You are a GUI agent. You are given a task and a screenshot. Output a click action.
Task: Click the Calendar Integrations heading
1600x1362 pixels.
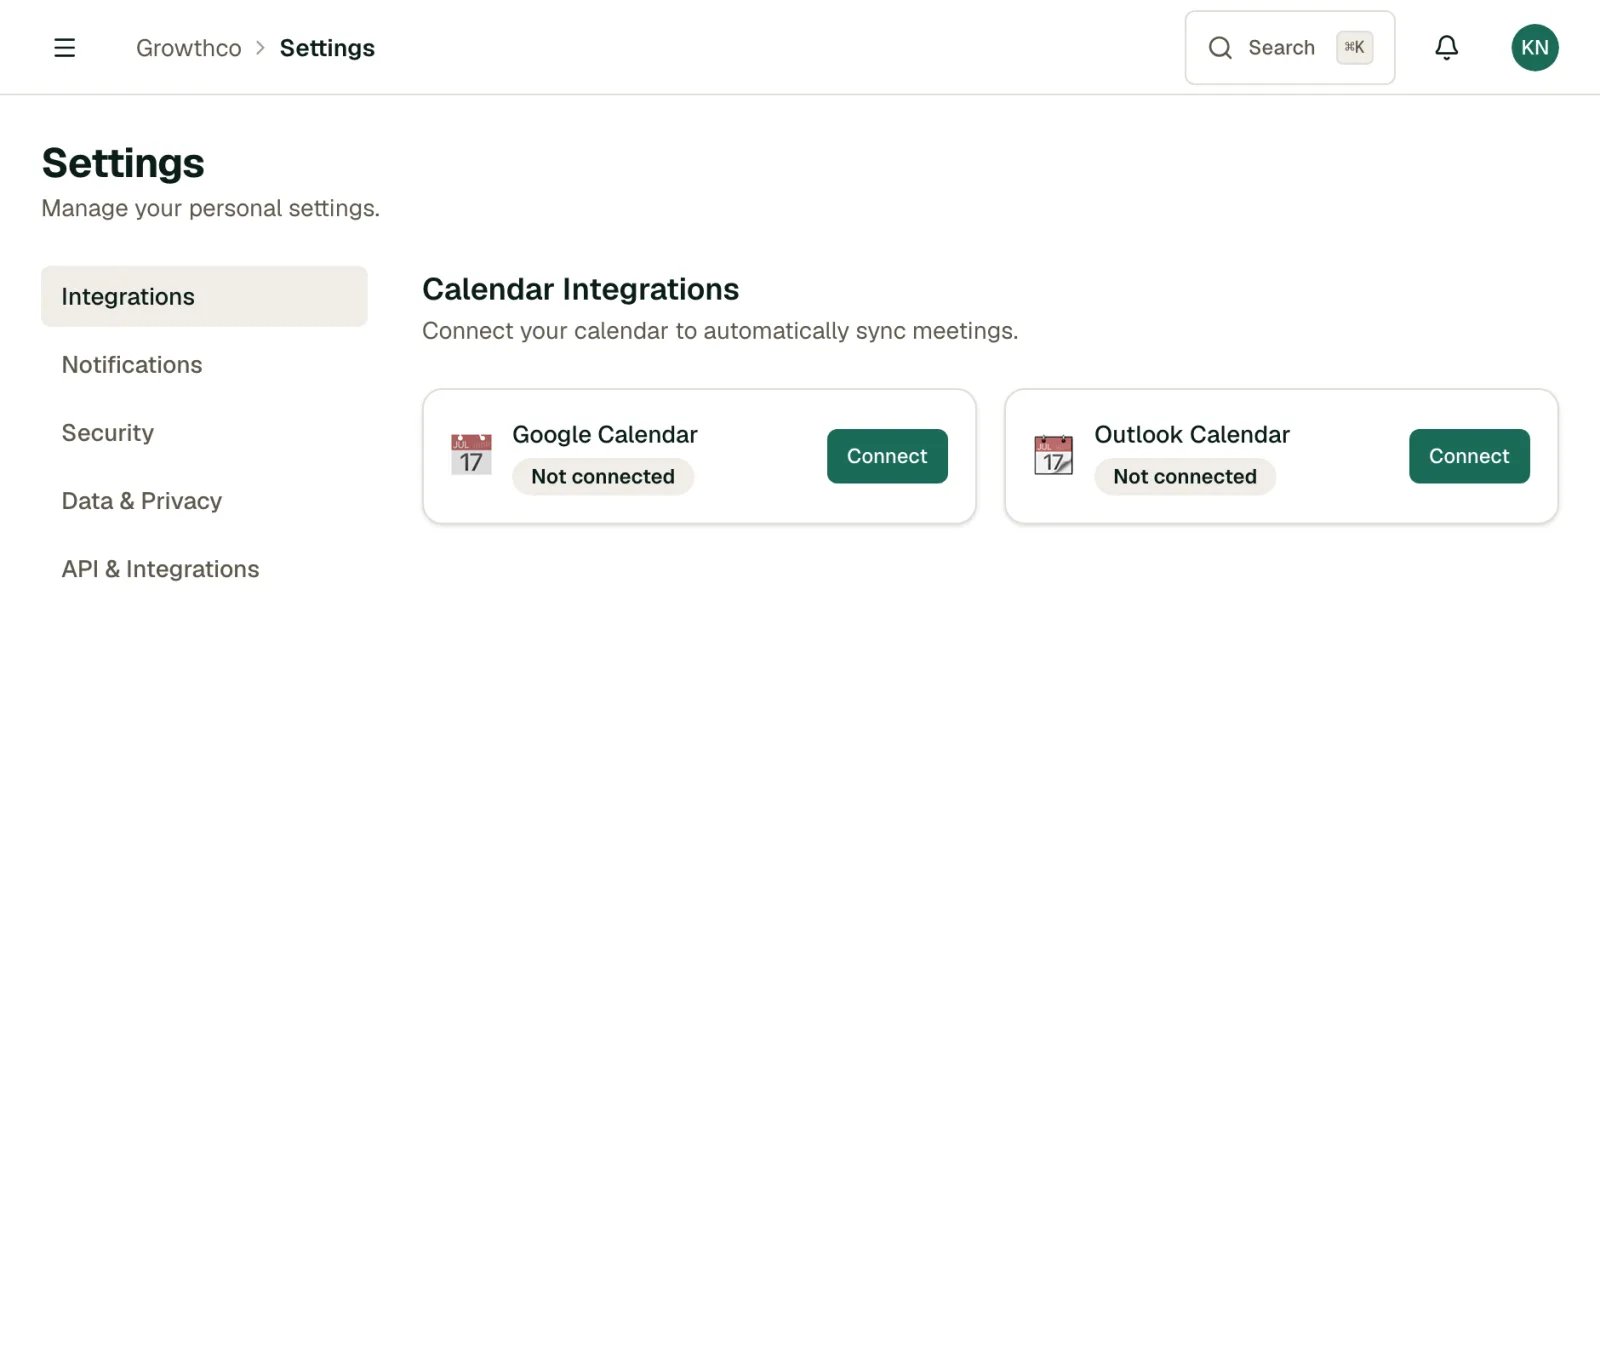[x=580, y=289]
